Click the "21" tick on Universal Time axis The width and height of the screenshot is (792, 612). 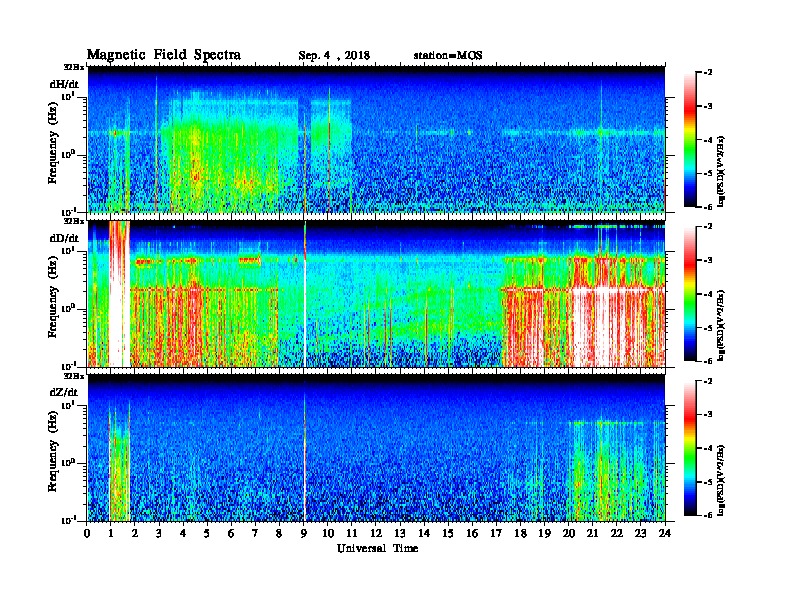click(592, 534)
